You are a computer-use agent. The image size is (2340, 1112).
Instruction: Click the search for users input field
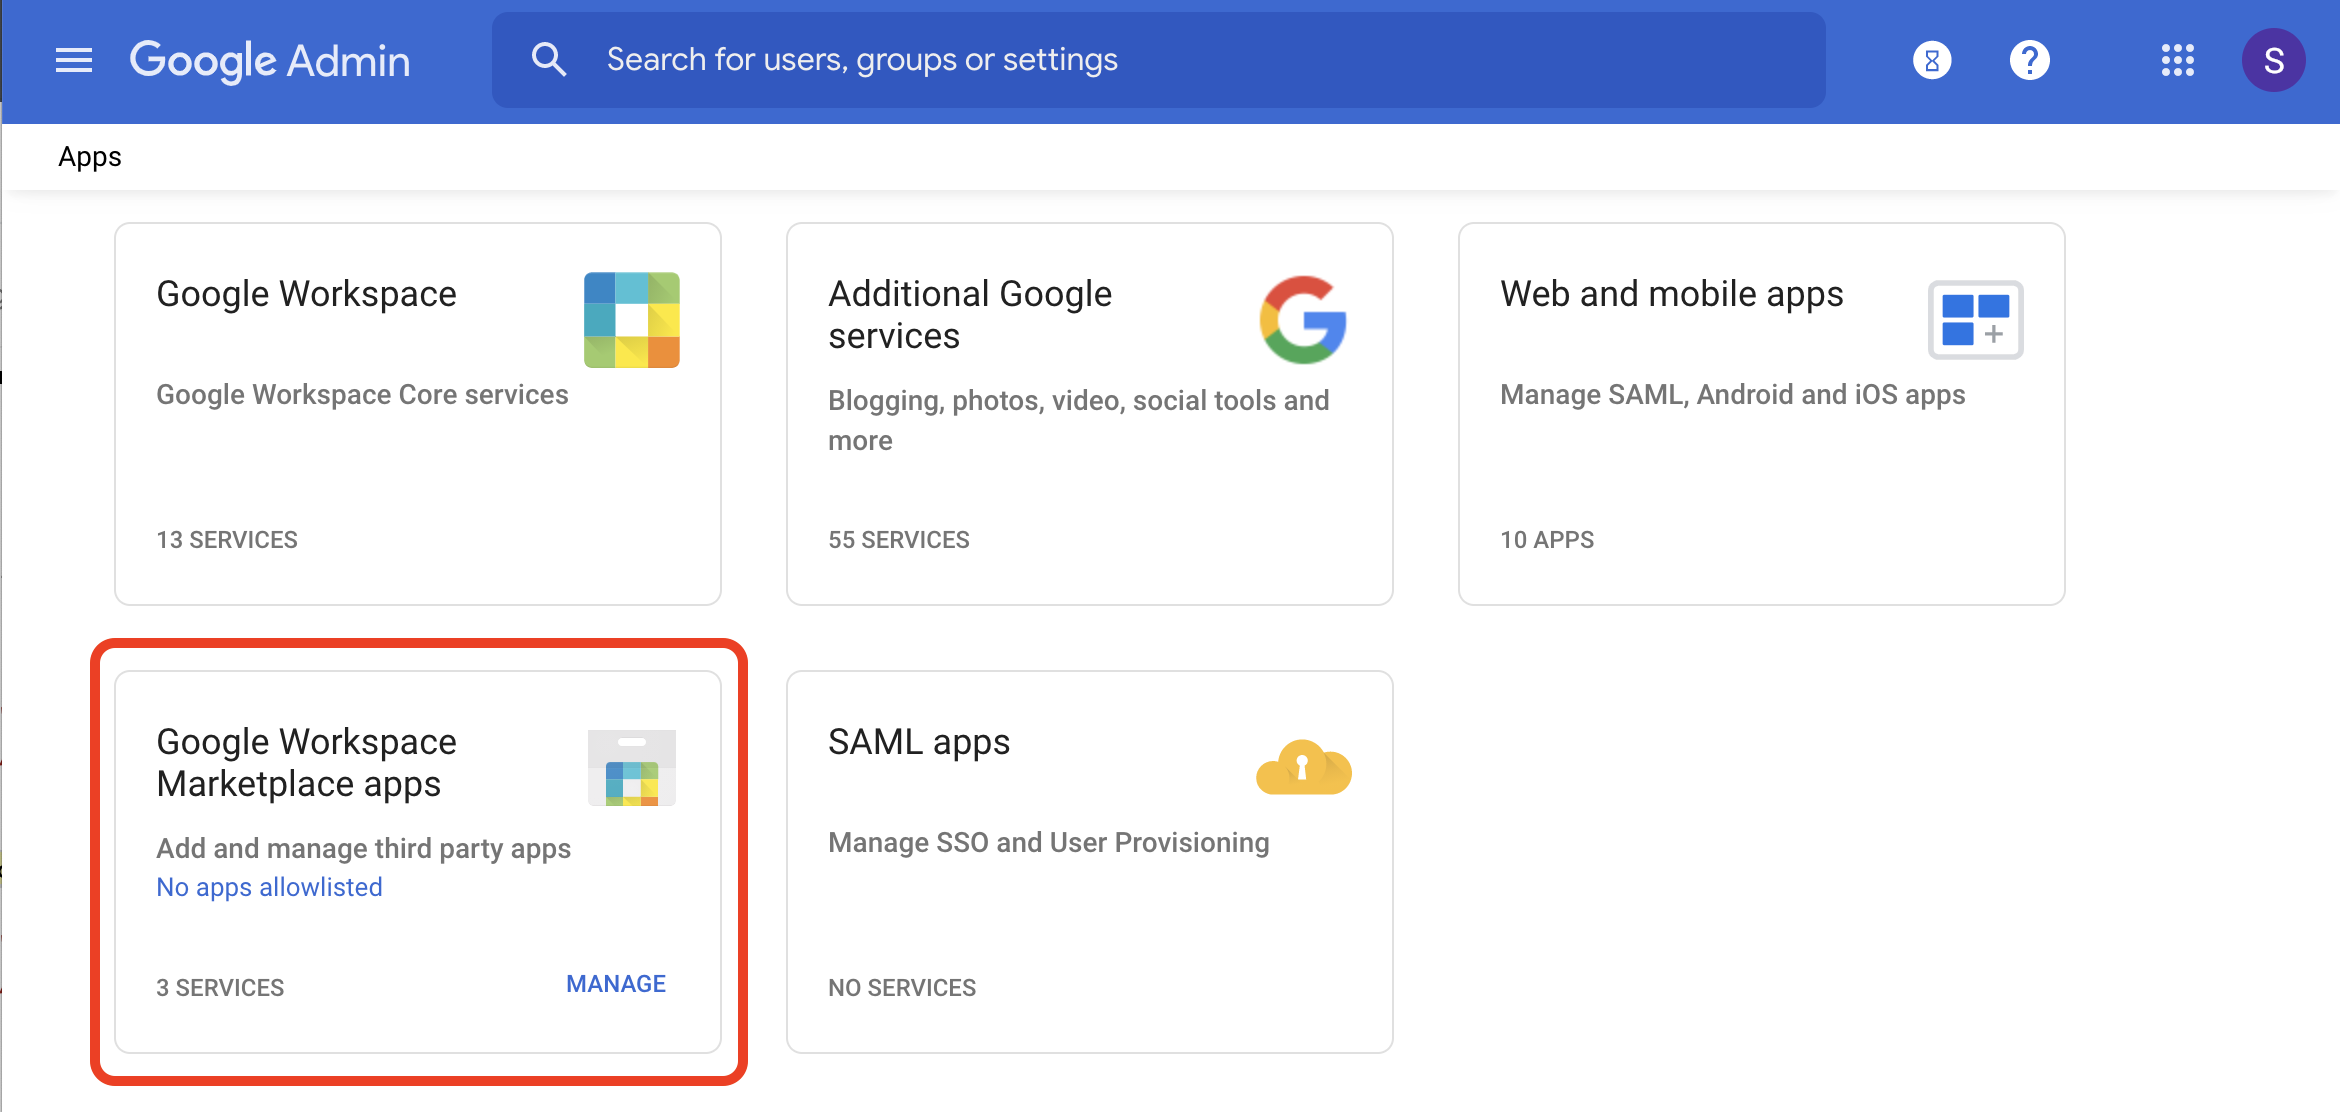(x=1100, y=59)
